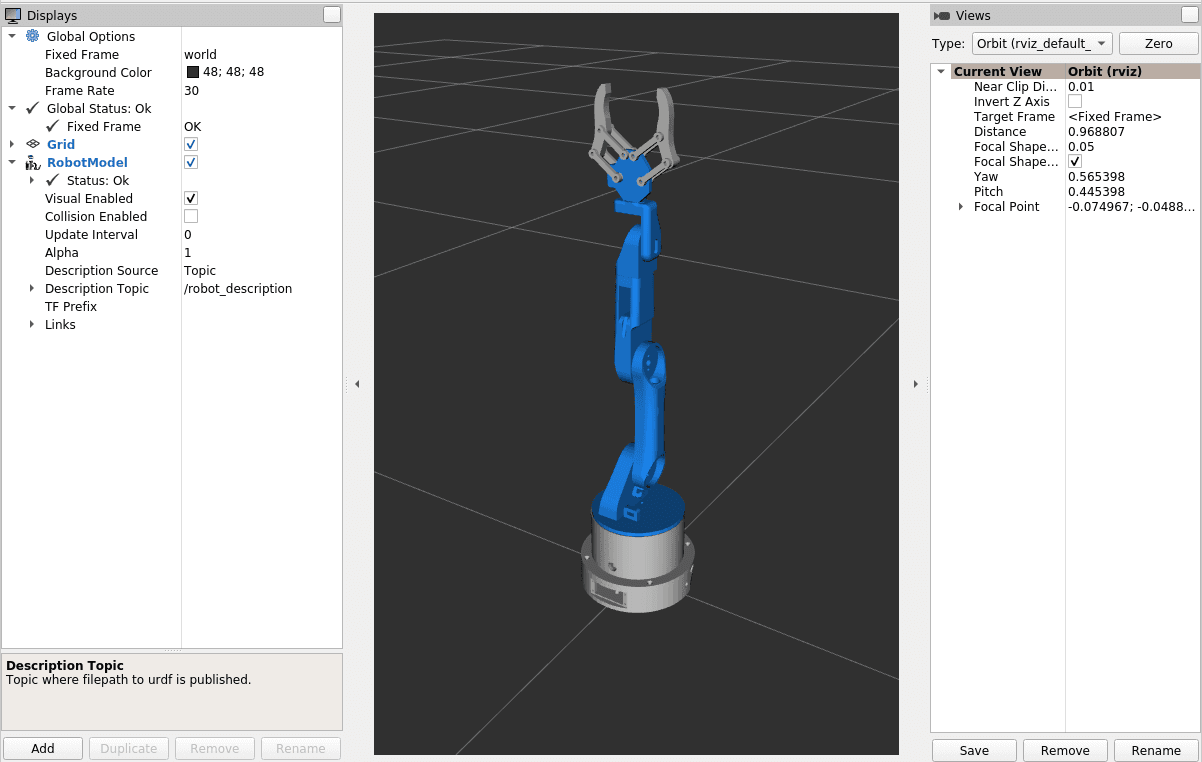Click the Pitch value 0.445398
Screen dimensions: 1202x762
1096,192
